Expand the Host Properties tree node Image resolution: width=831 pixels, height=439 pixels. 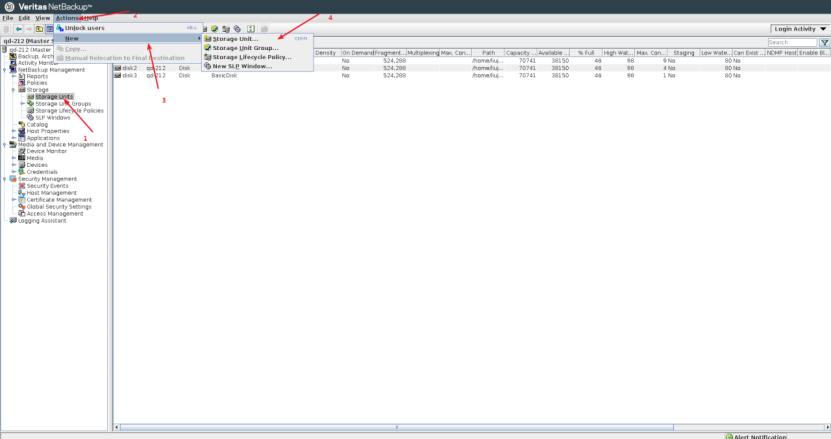coord(14,131)
